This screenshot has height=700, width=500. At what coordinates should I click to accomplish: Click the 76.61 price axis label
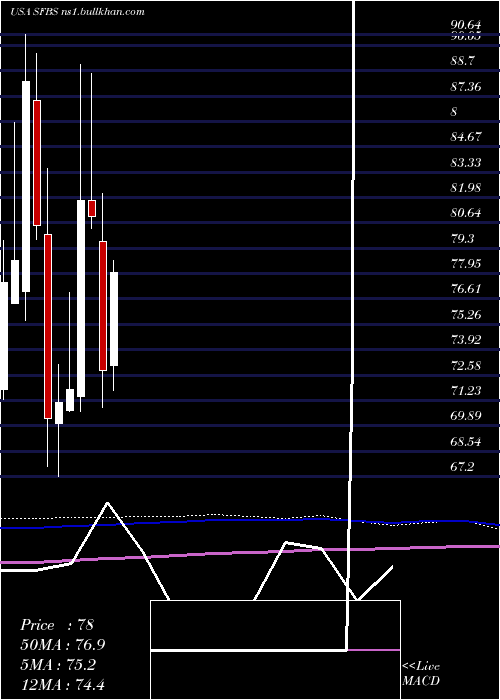tap(466, 288)
